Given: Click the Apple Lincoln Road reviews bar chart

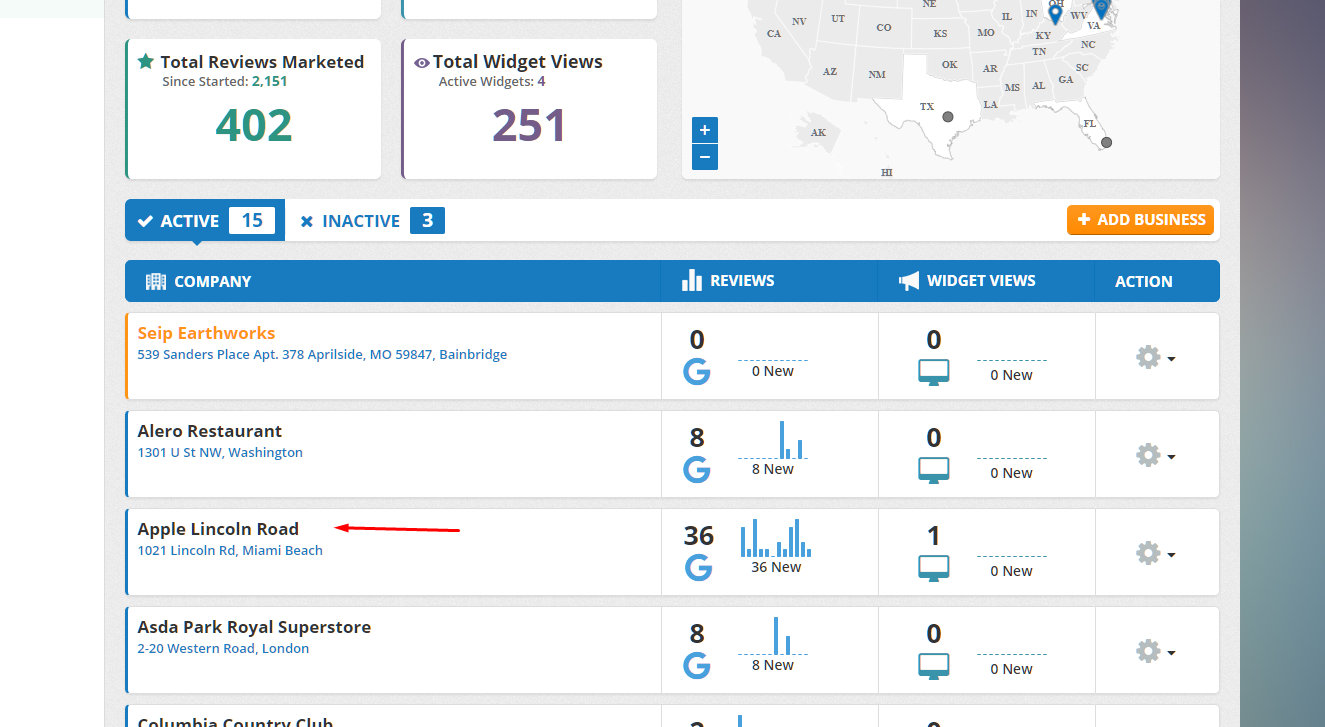Looking at the screenshot, I should pos(775,539).
